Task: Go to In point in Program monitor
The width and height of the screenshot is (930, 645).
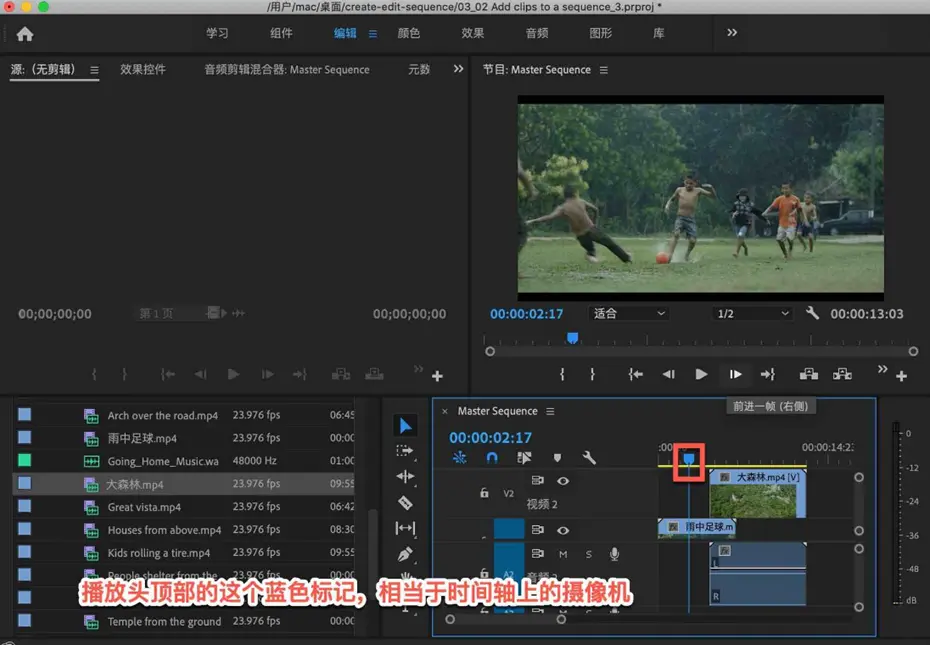Action: tap(636, 374)
